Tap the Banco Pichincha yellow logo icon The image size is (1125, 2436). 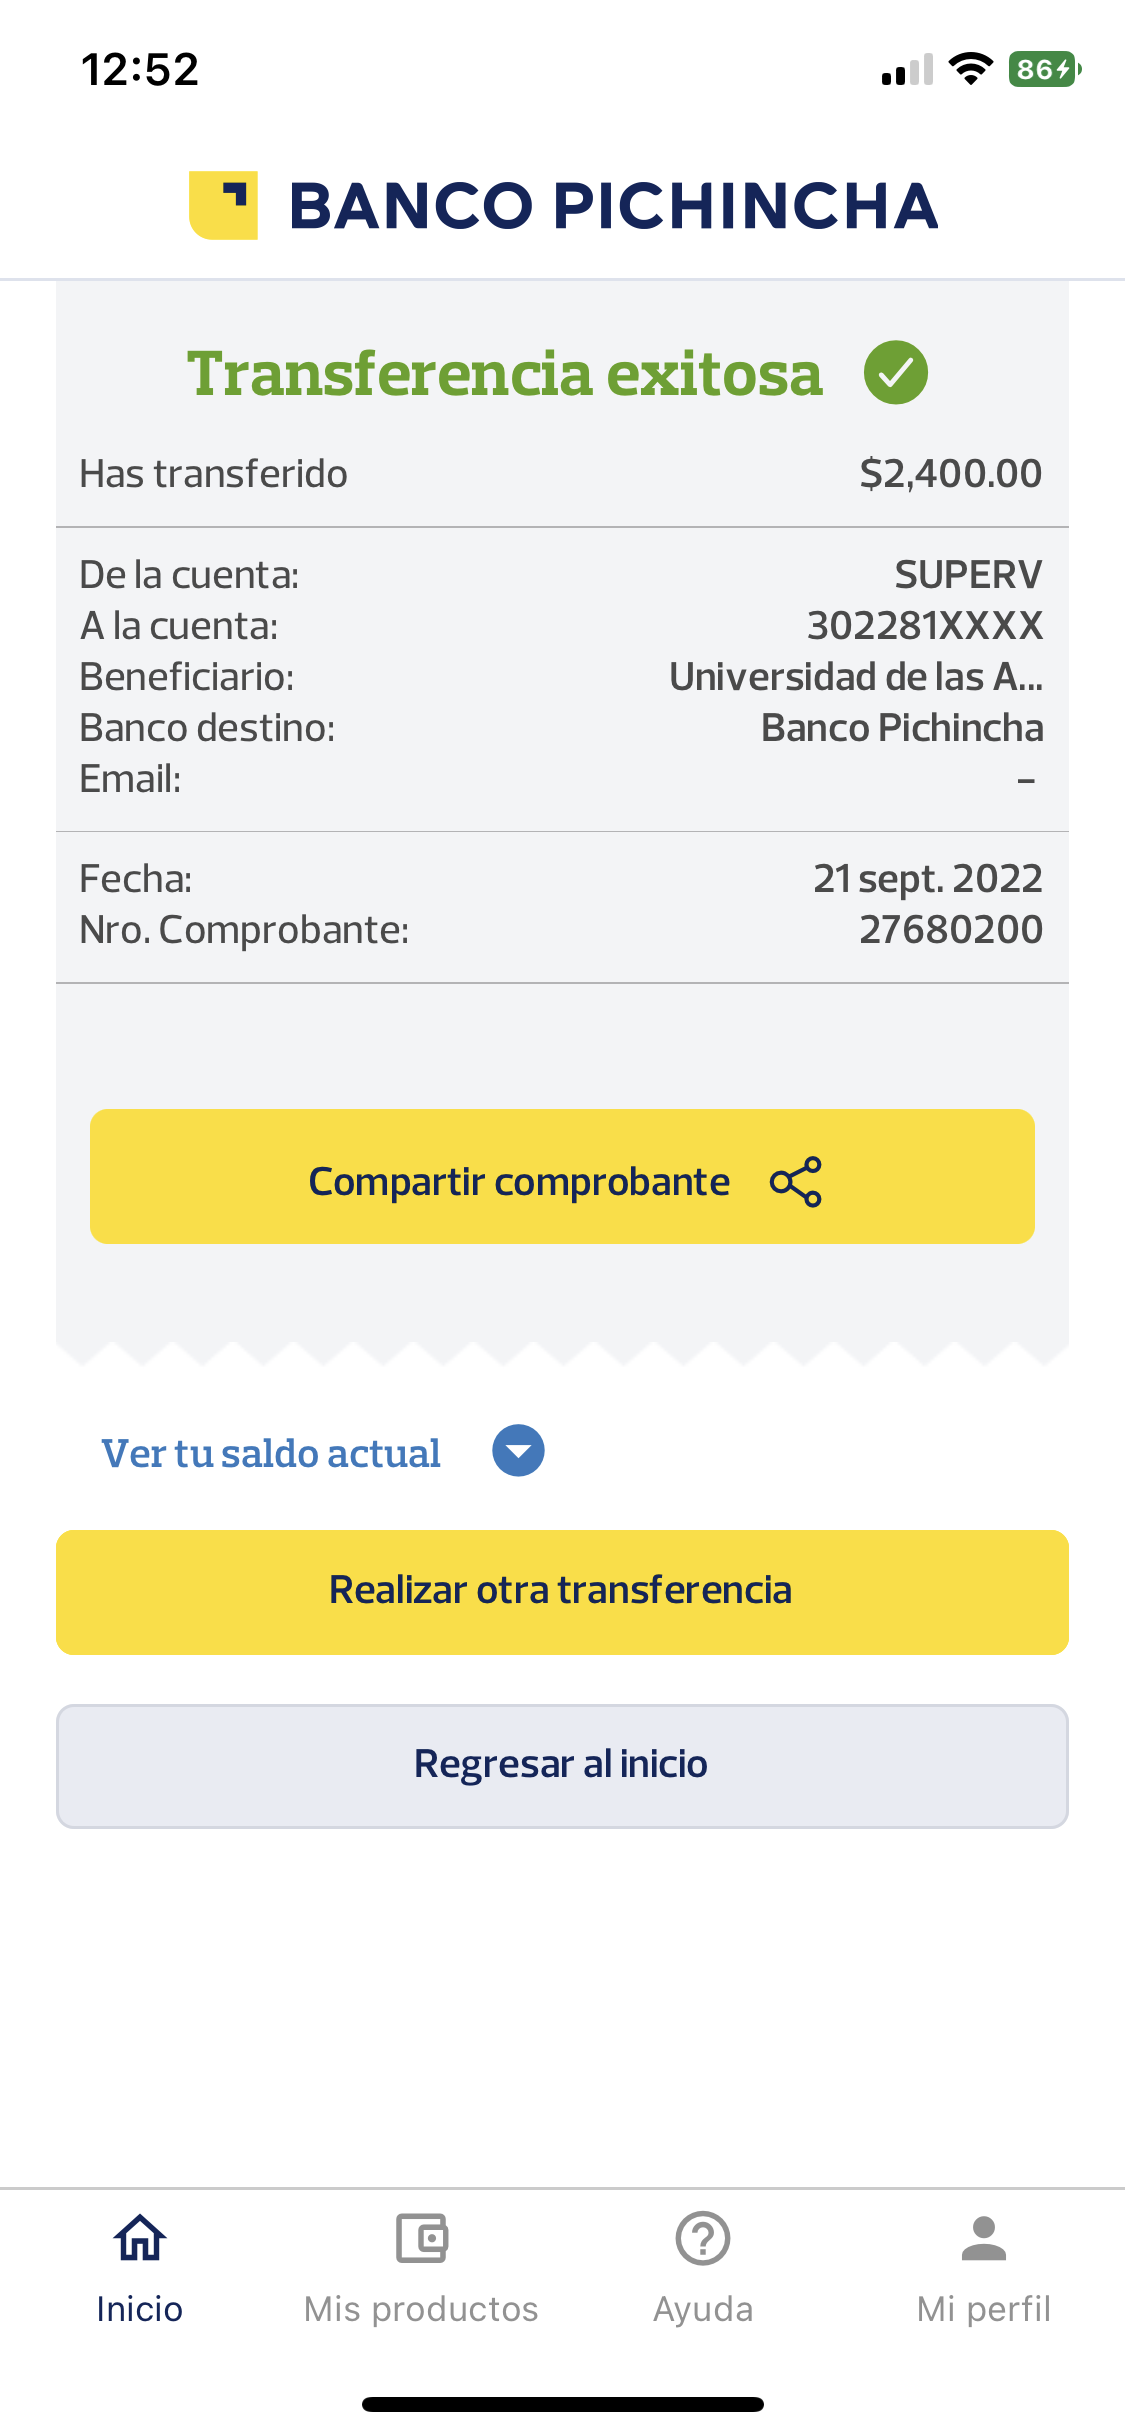223,205
